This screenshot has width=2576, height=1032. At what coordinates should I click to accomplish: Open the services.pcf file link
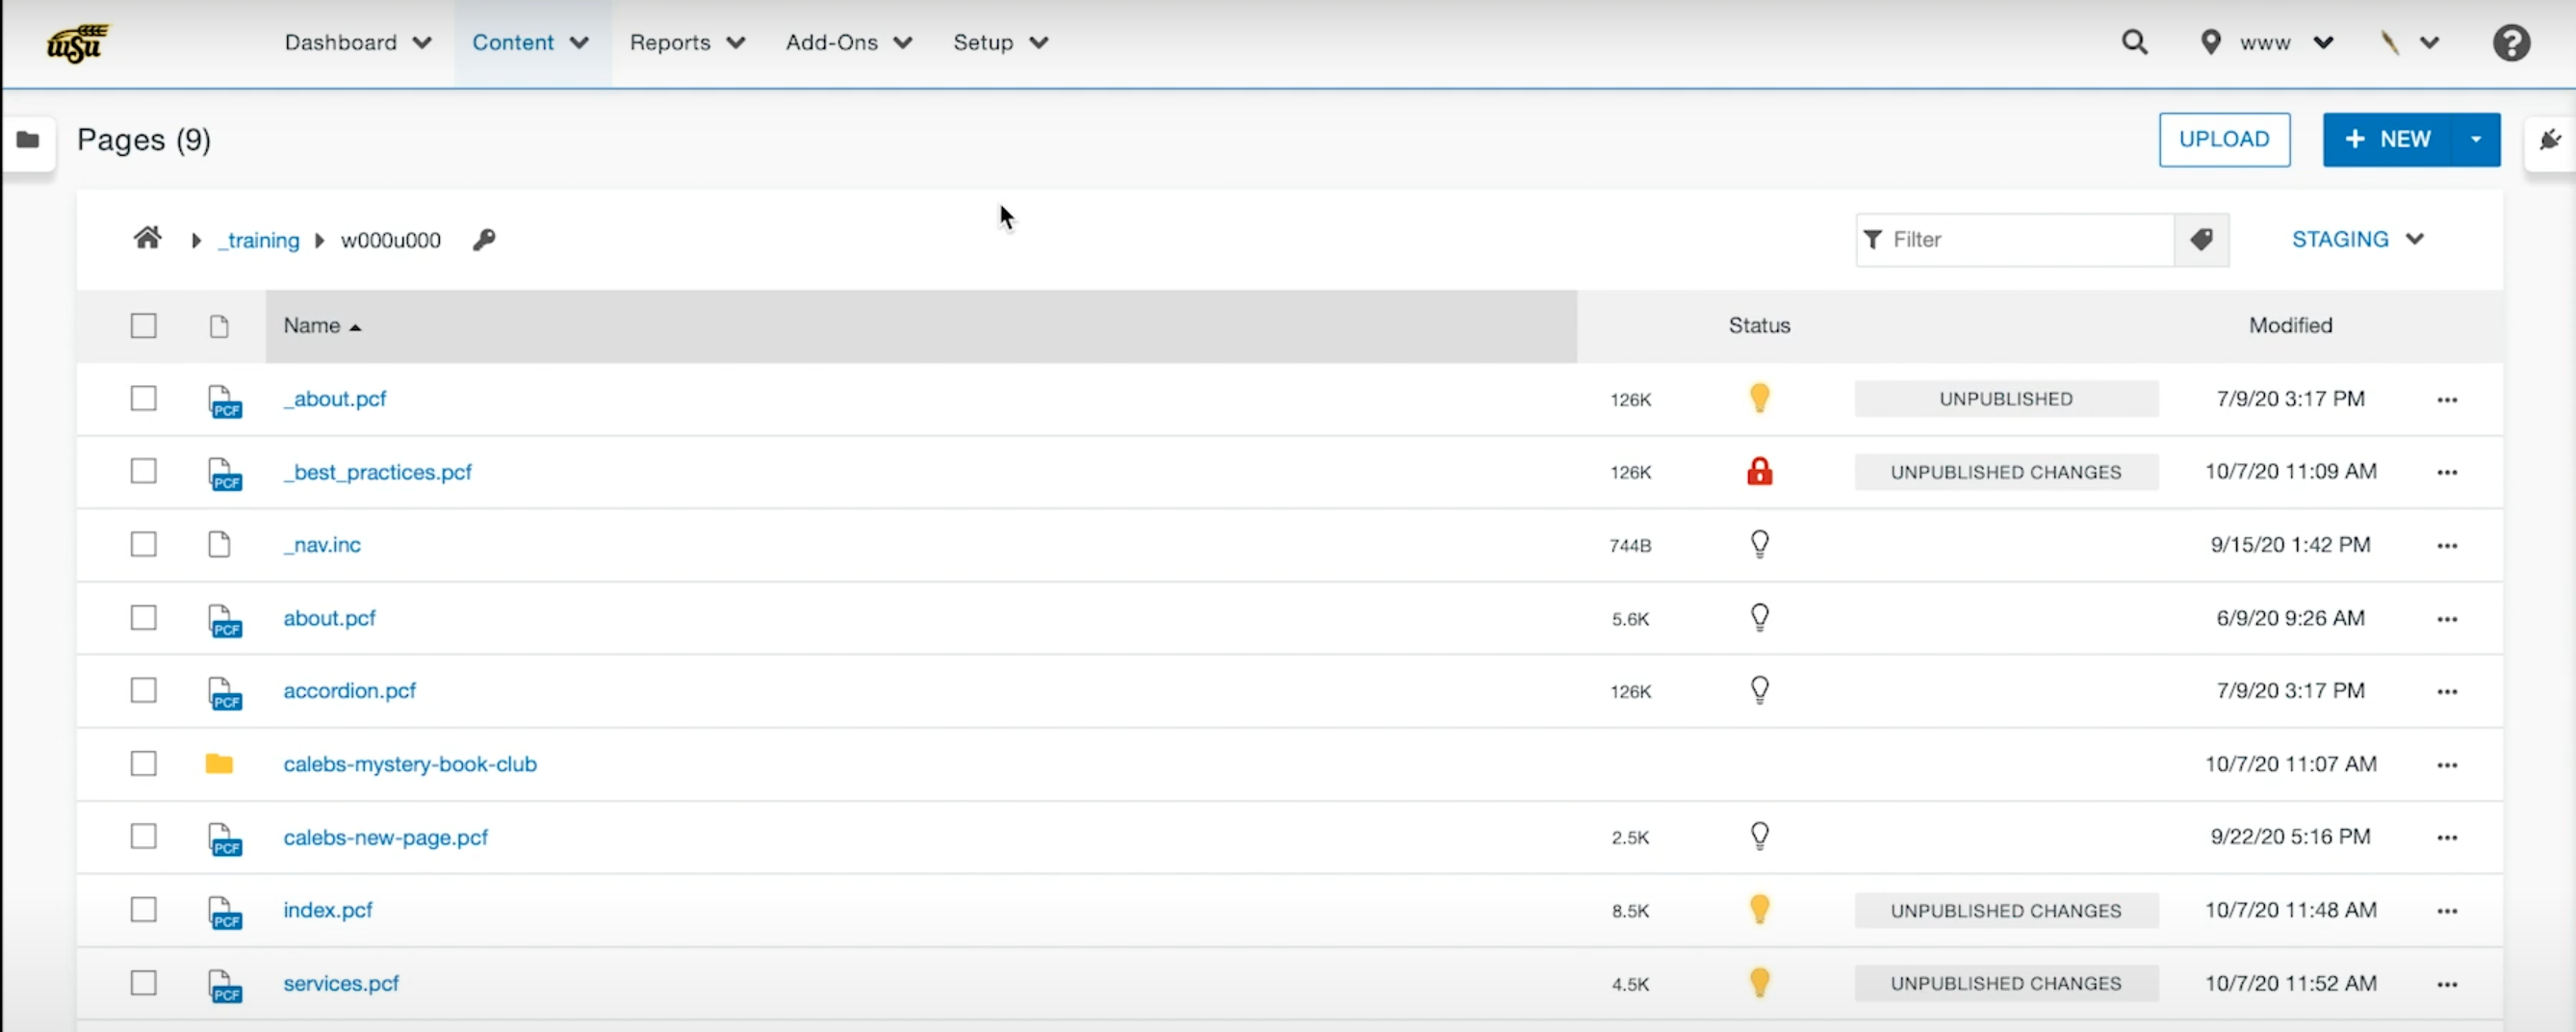pyautogui.click(x=341, y=983)
